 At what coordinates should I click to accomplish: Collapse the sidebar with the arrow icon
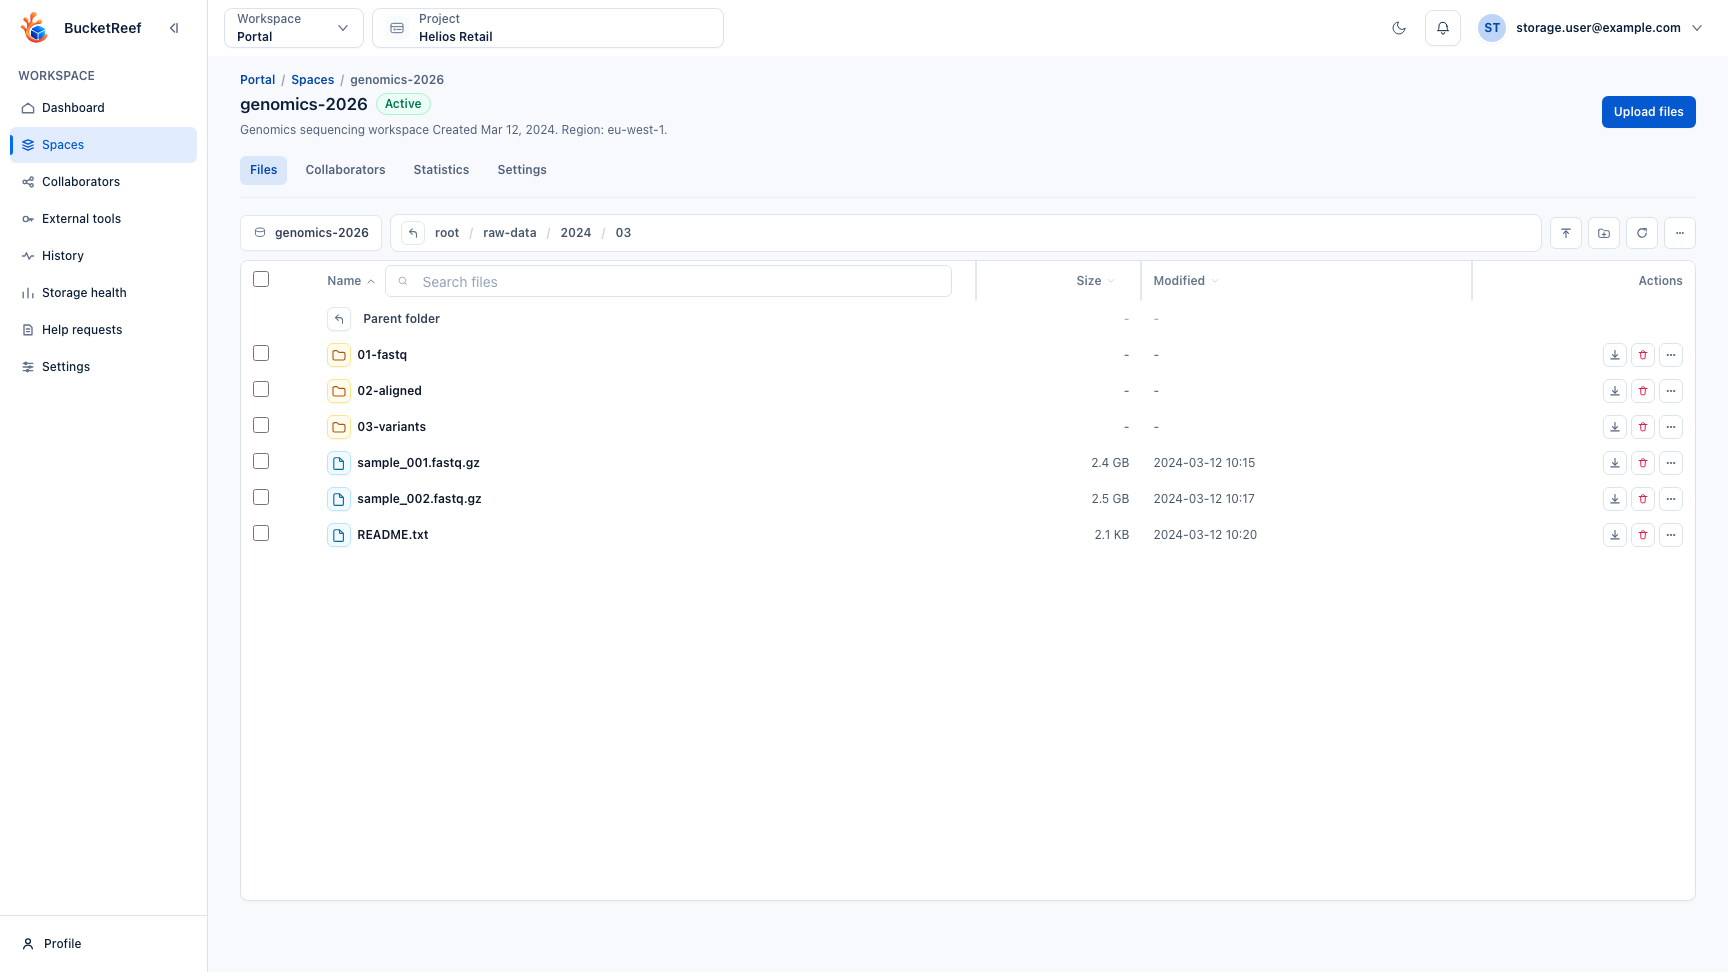point(174,28)
